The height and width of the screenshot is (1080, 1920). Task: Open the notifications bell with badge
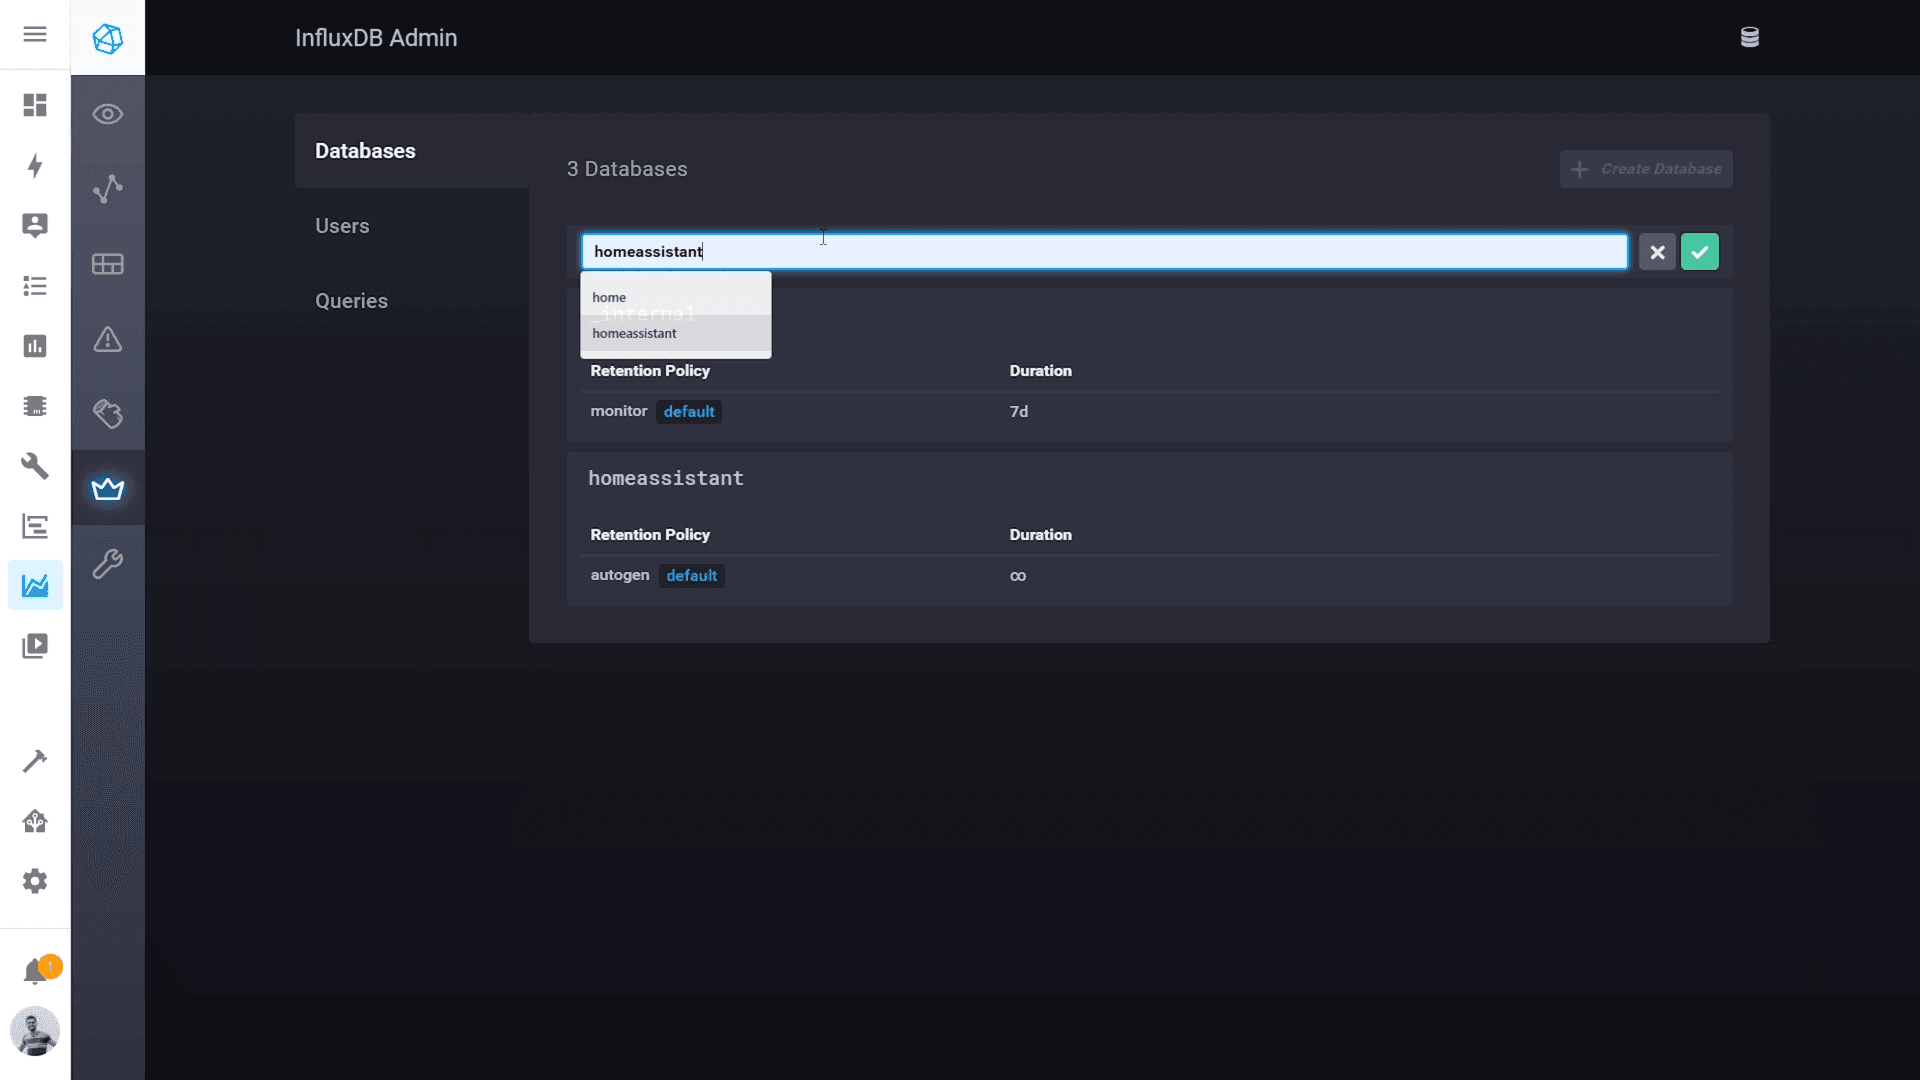(x=35, y=968)
